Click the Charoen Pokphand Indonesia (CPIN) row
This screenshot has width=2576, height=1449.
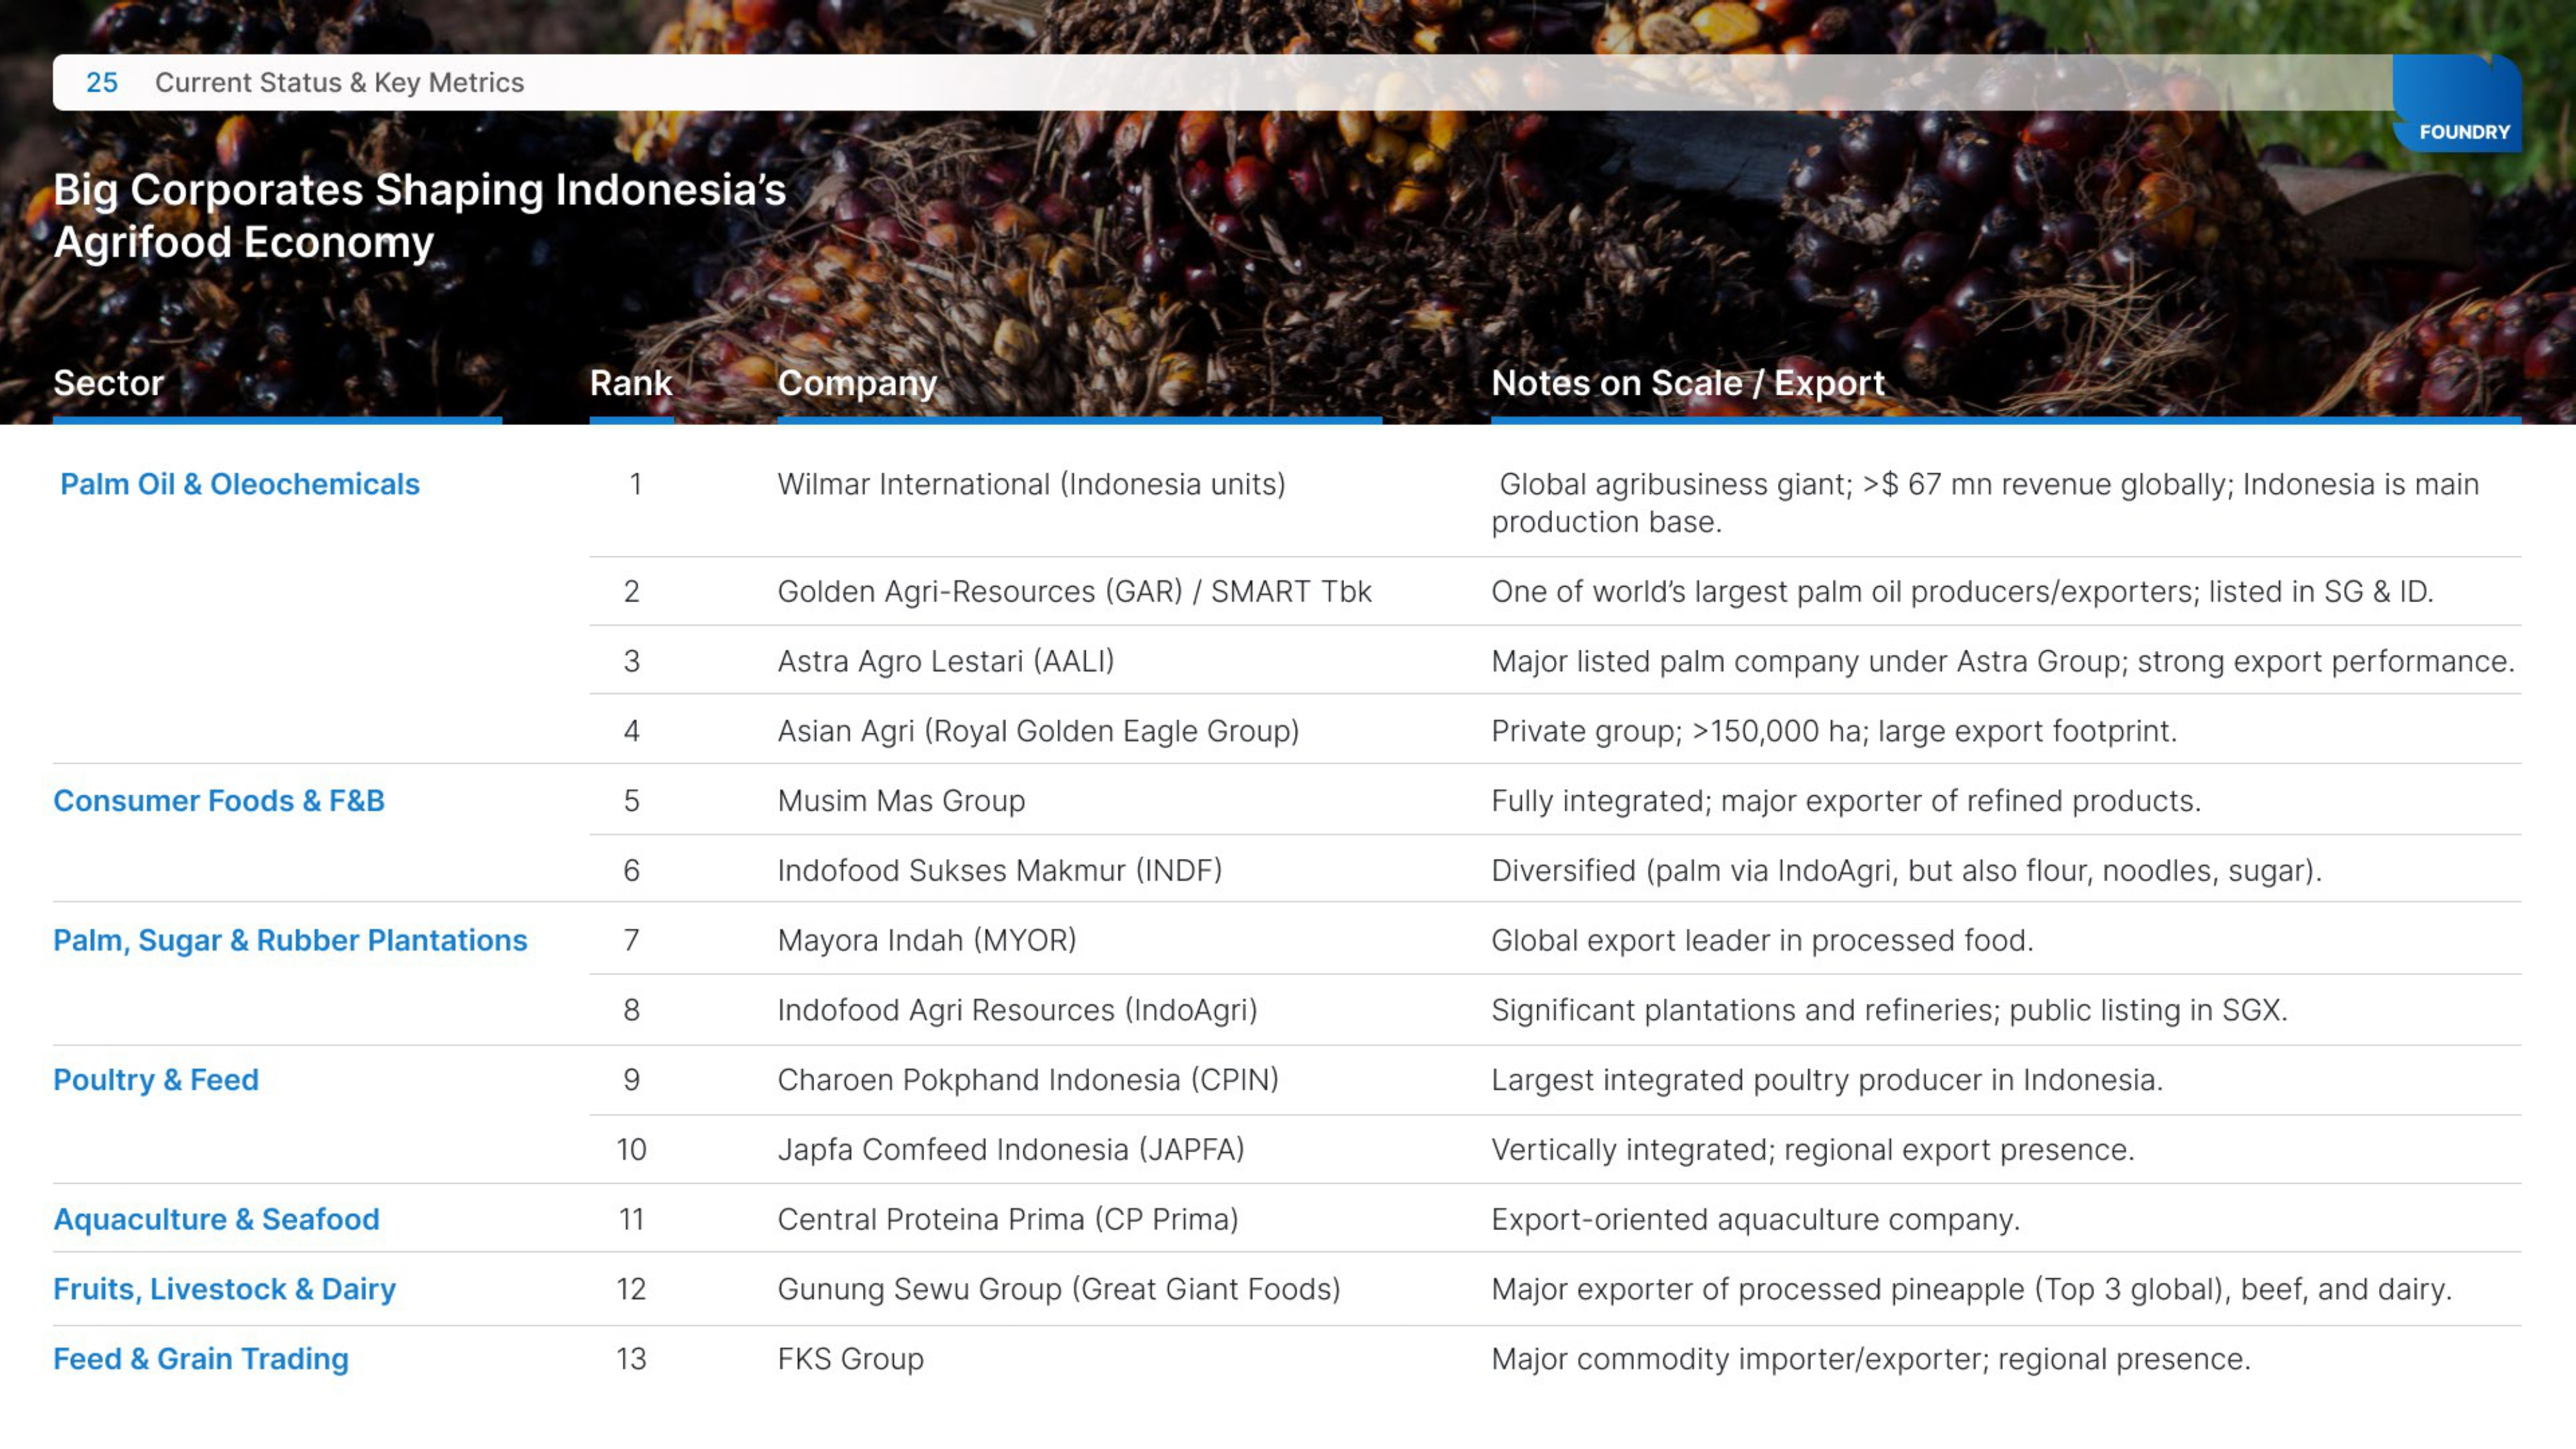point(1028,1080)
